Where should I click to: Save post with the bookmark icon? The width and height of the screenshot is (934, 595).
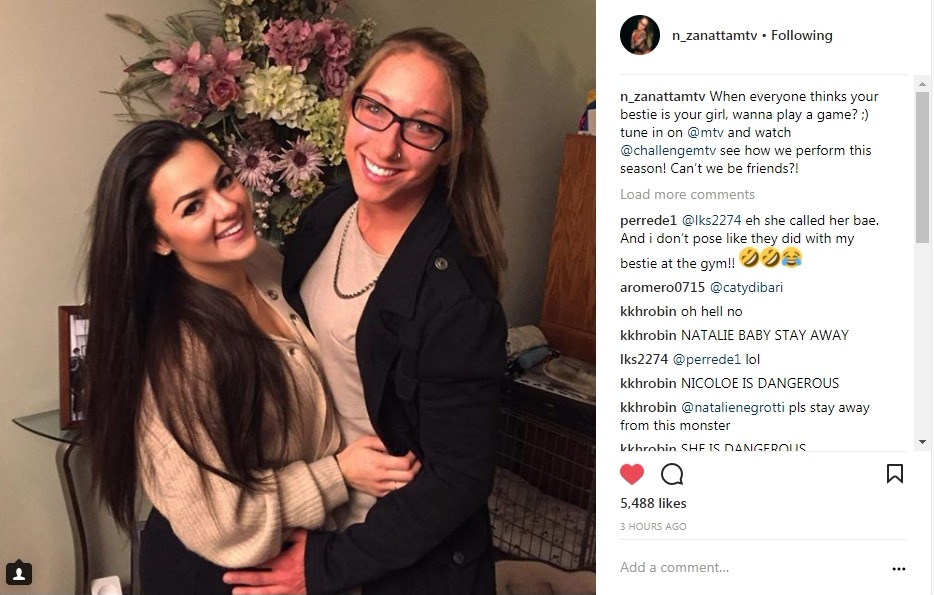[x=895, y=473]
